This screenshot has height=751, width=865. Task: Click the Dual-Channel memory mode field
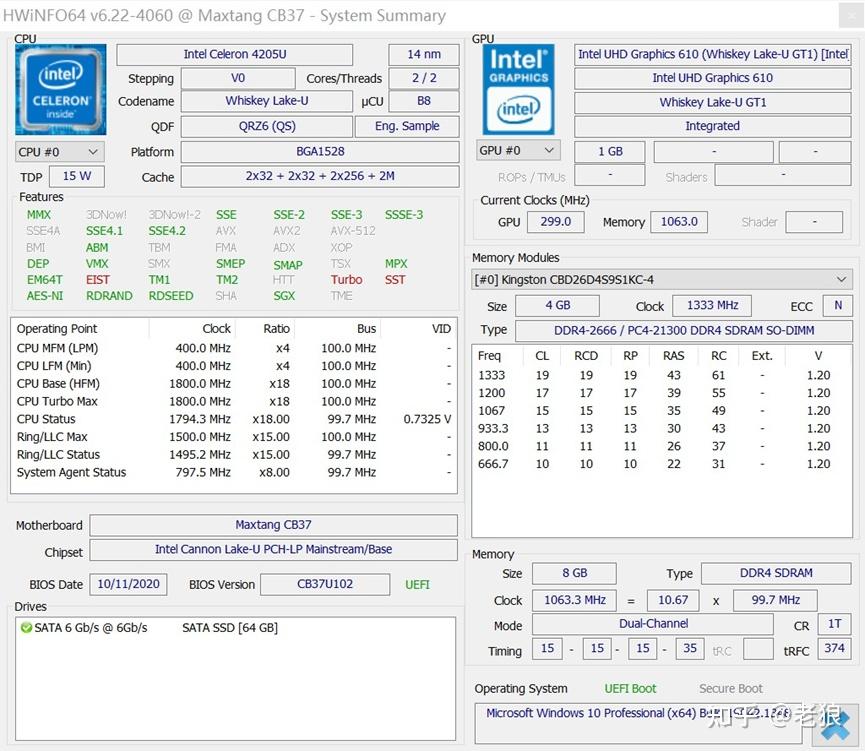click(x=652, y=624)
